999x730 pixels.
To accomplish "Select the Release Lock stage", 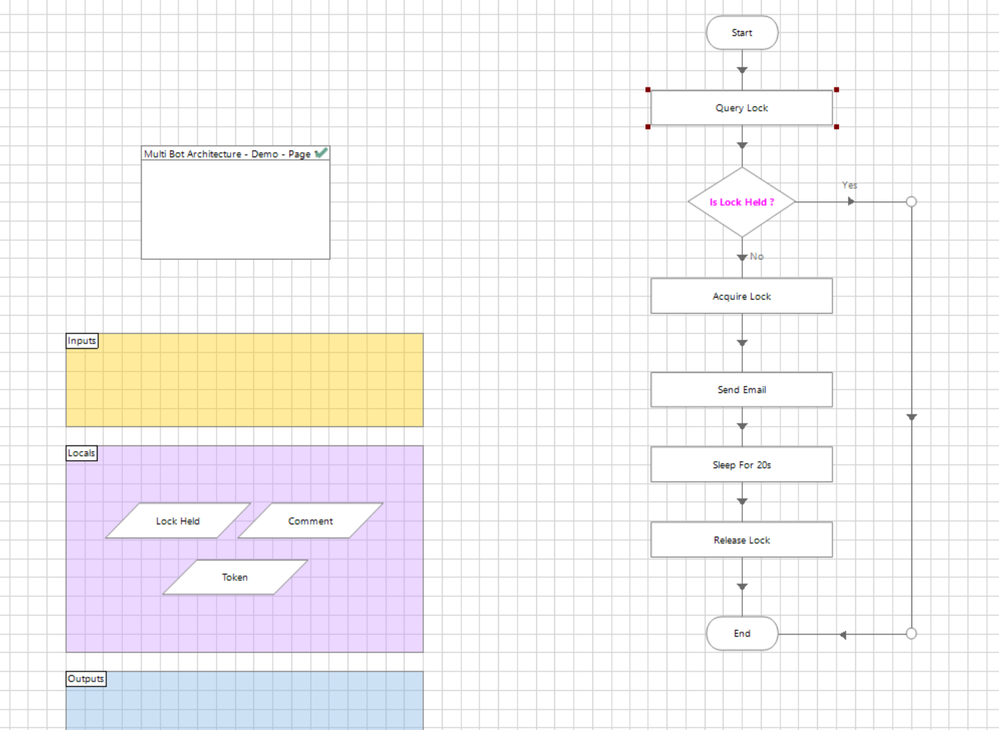I will click(742, 540).
